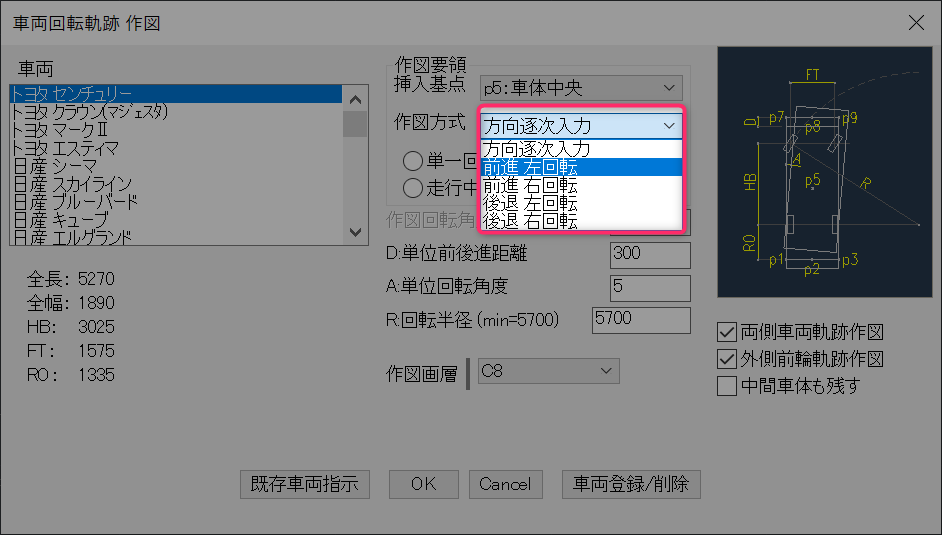The height and width of the screenshot is (535, 942).
Task: Toggle 外側前輪軌跡作図 checkbox
Action: click(x=727, y=359)
